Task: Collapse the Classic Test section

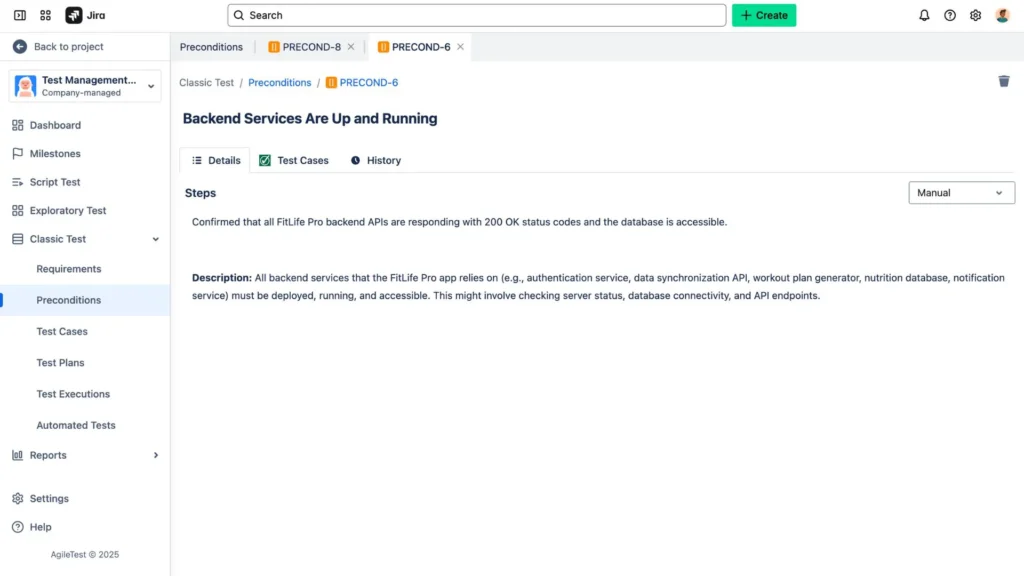Action: (155, 239)
